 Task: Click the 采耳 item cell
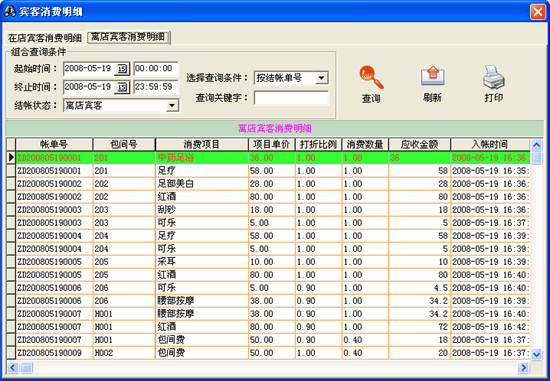[x=202, y=261]
